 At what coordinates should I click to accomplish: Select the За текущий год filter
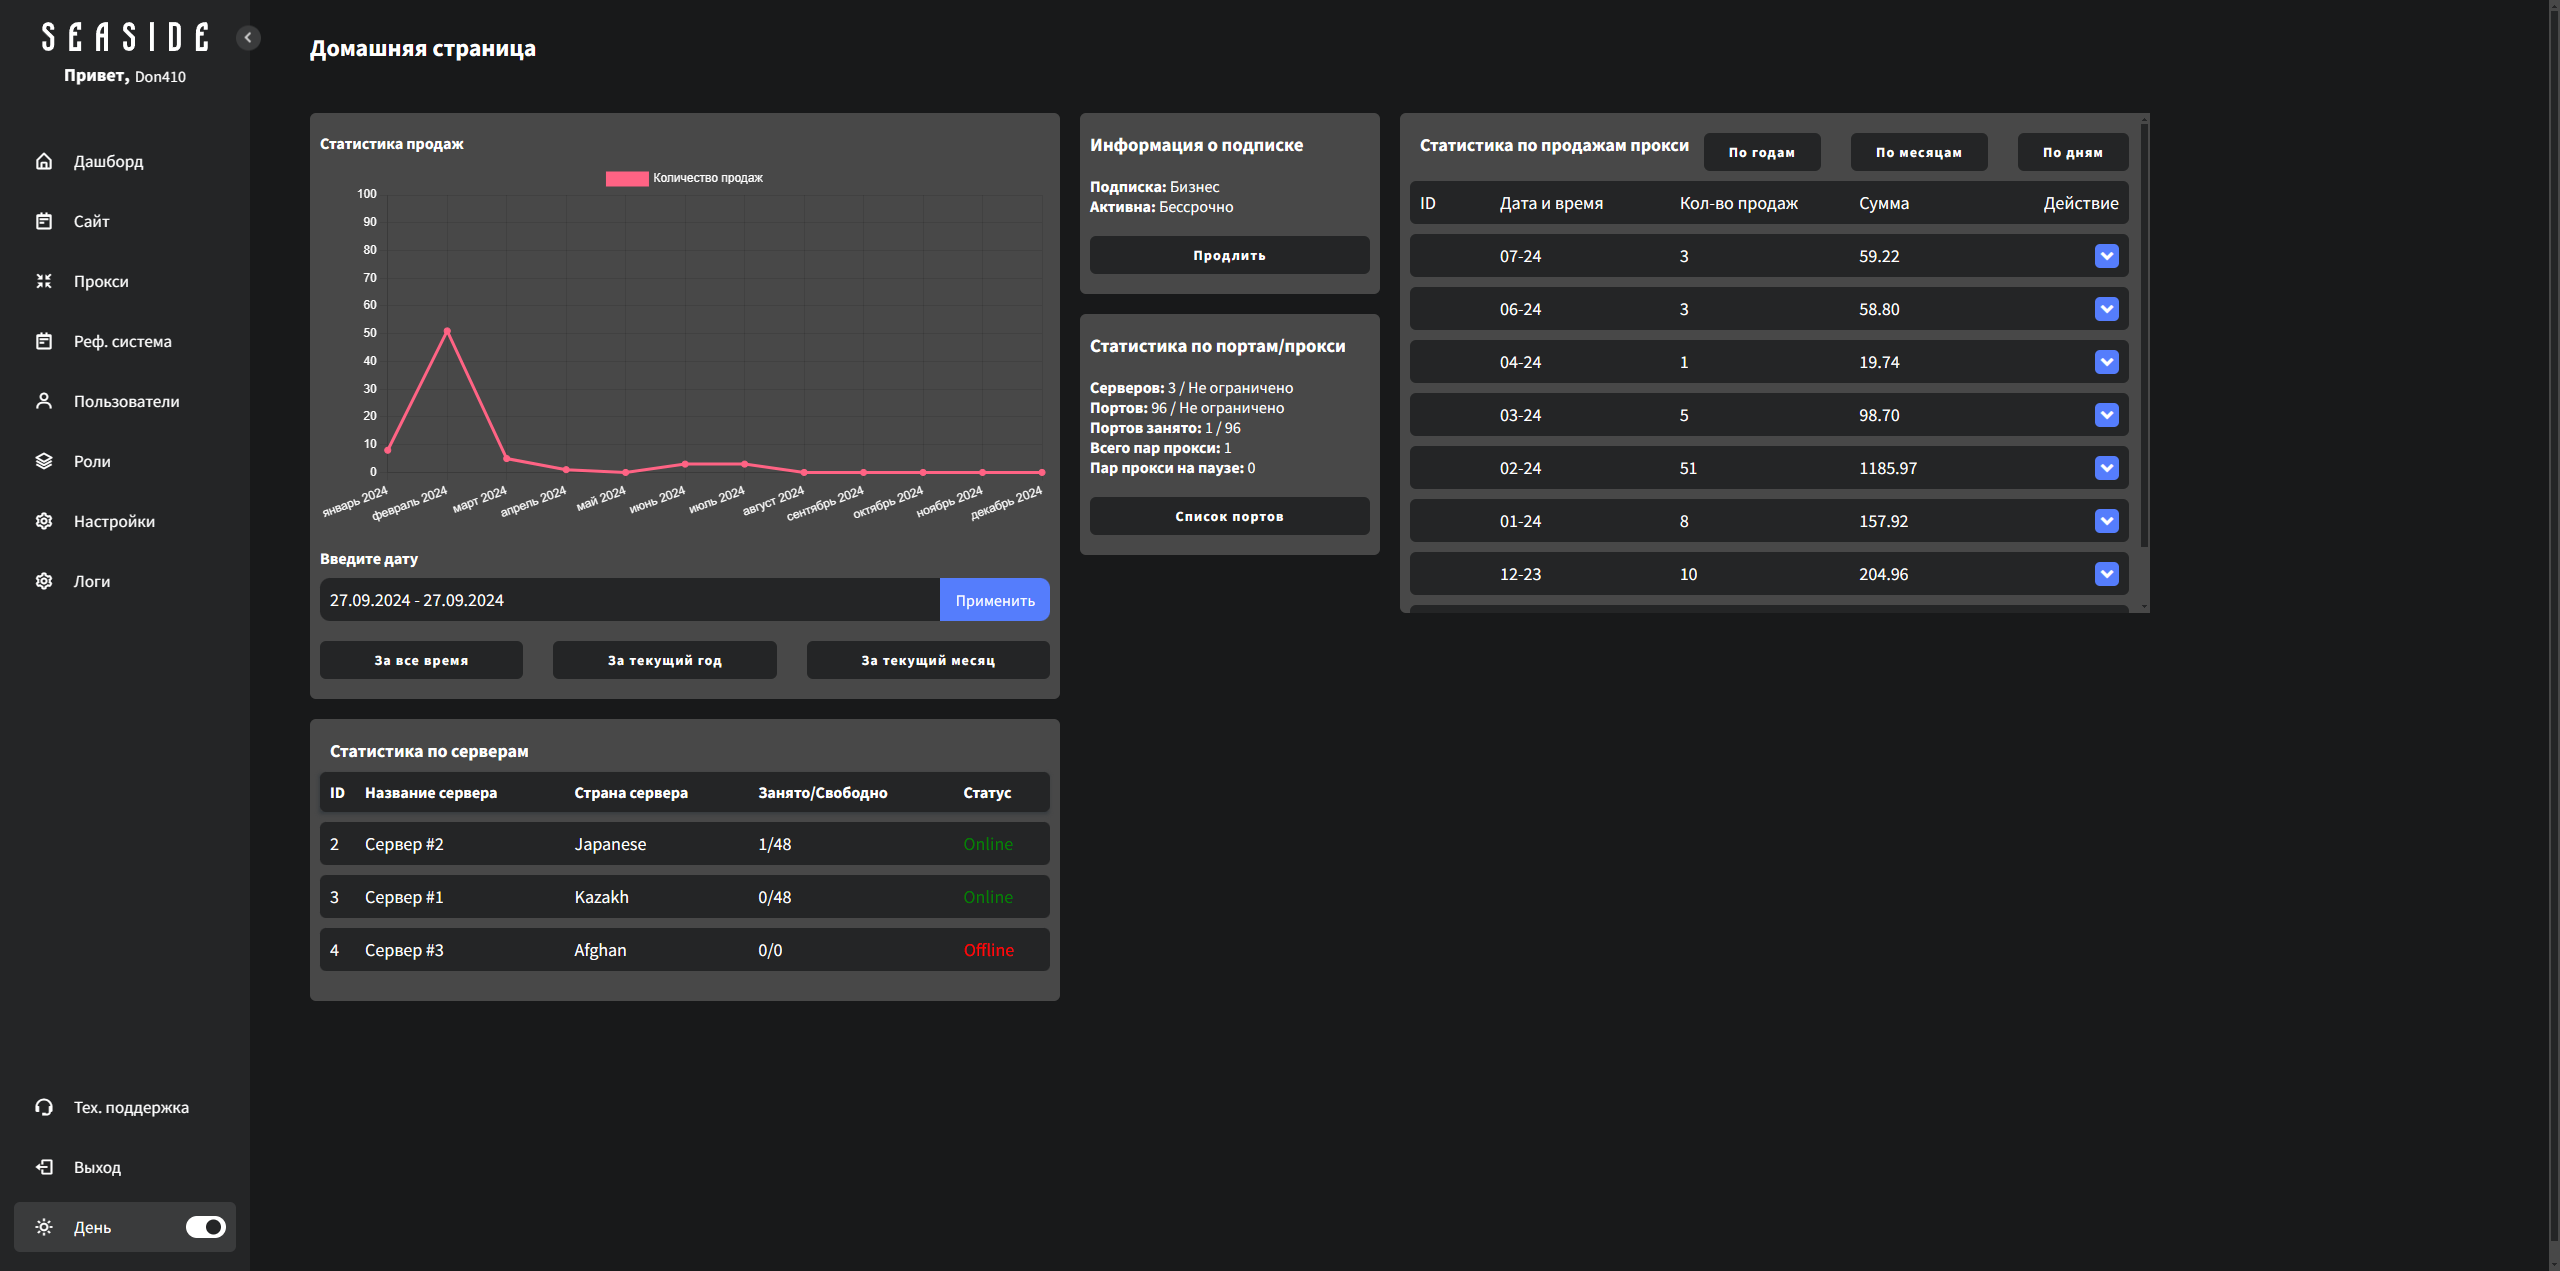click(x=664, y=660)
